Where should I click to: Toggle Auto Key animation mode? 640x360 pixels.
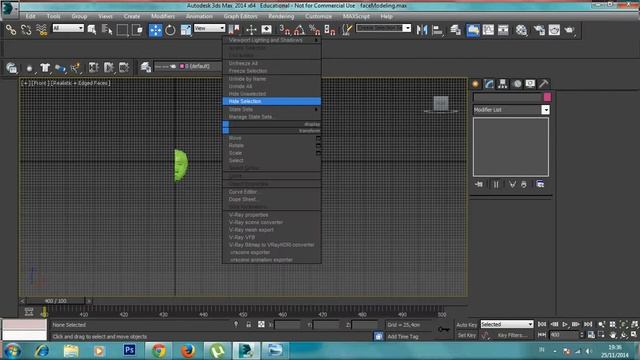[x=467, y=325]
